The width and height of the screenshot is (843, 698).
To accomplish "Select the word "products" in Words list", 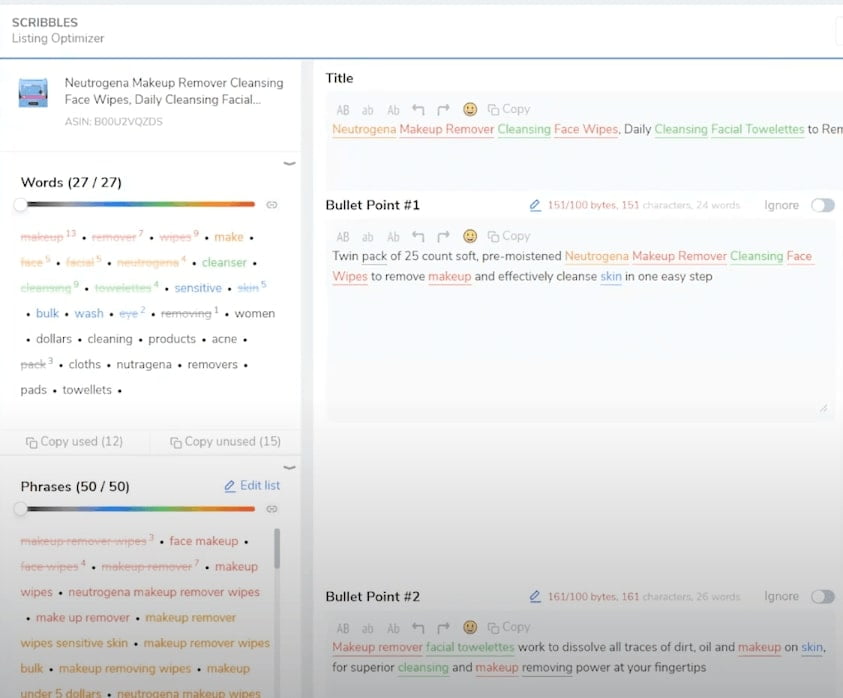I will [x=172, y=339].
